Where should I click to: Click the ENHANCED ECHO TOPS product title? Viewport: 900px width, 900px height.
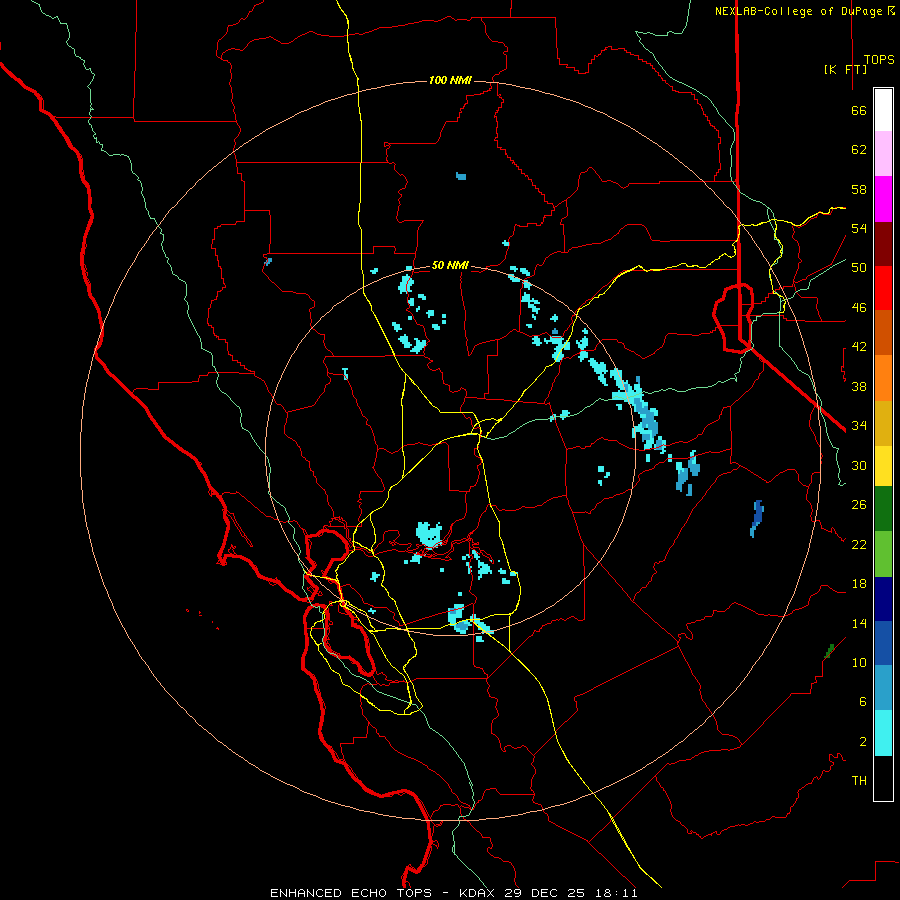[x=351, y=893]
